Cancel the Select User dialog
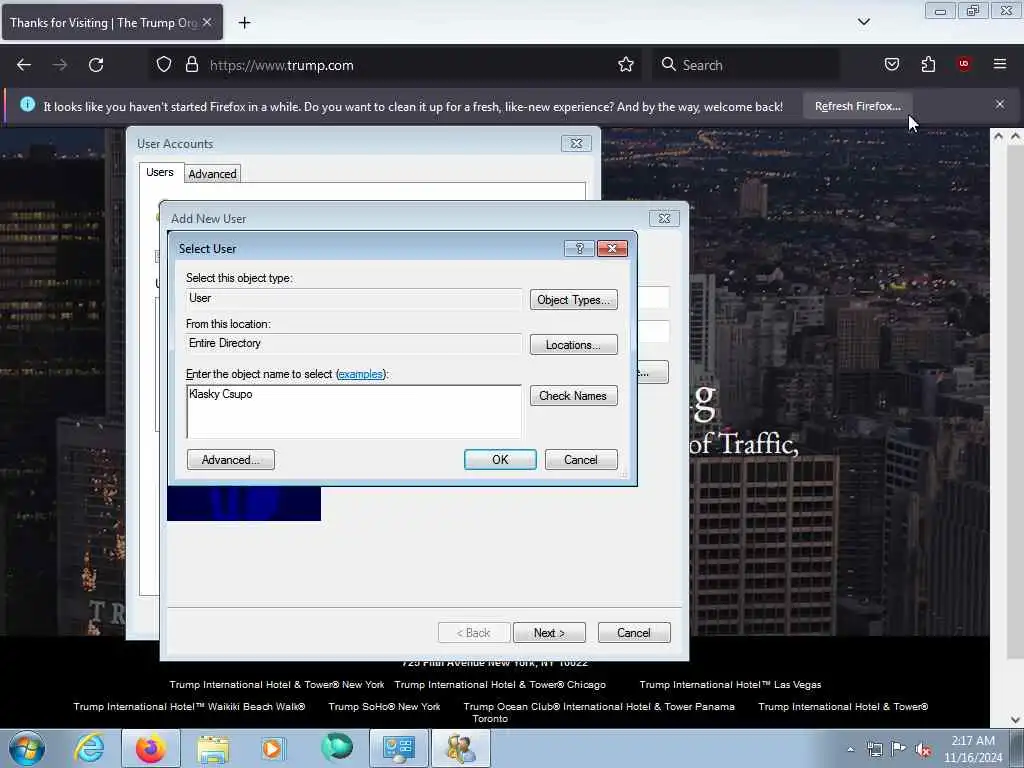This screenshot has height=768, width=1024. pyautogui.click(x=581, y=460)
